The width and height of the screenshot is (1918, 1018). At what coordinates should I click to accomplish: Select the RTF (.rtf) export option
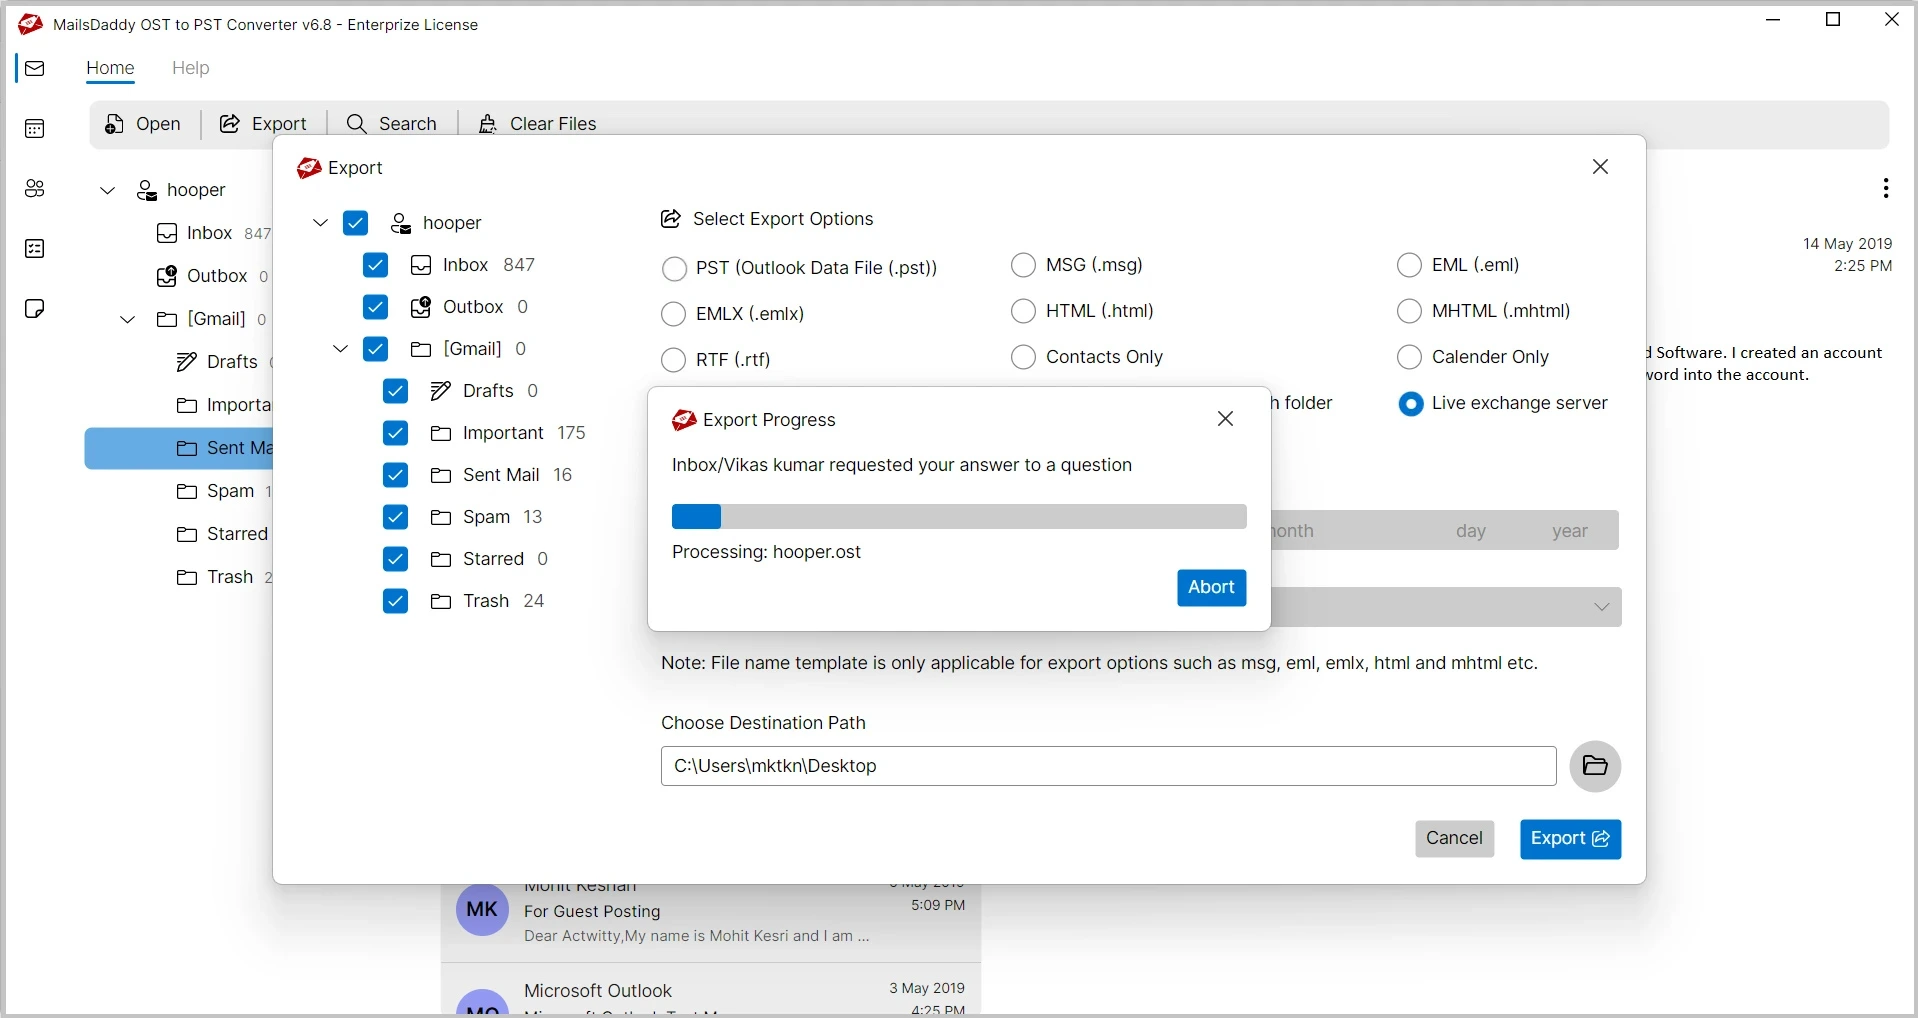pos(674,360)
